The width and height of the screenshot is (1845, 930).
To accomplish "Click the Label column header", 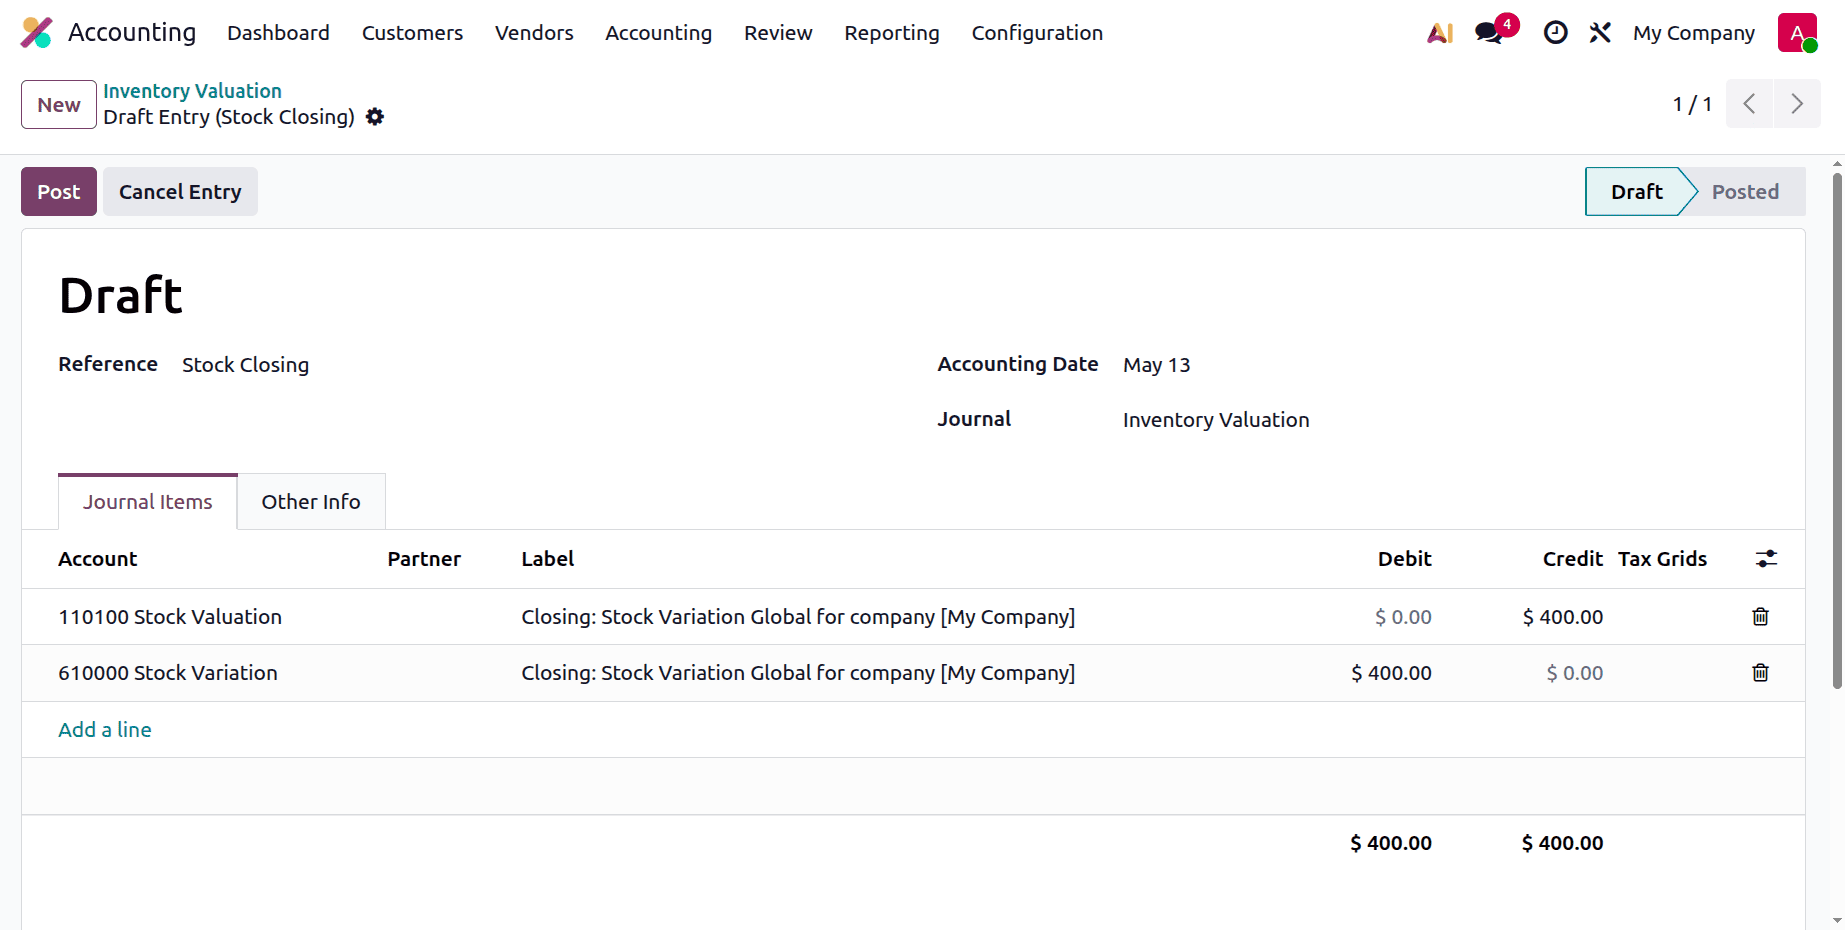I will (x=547, y=559).
